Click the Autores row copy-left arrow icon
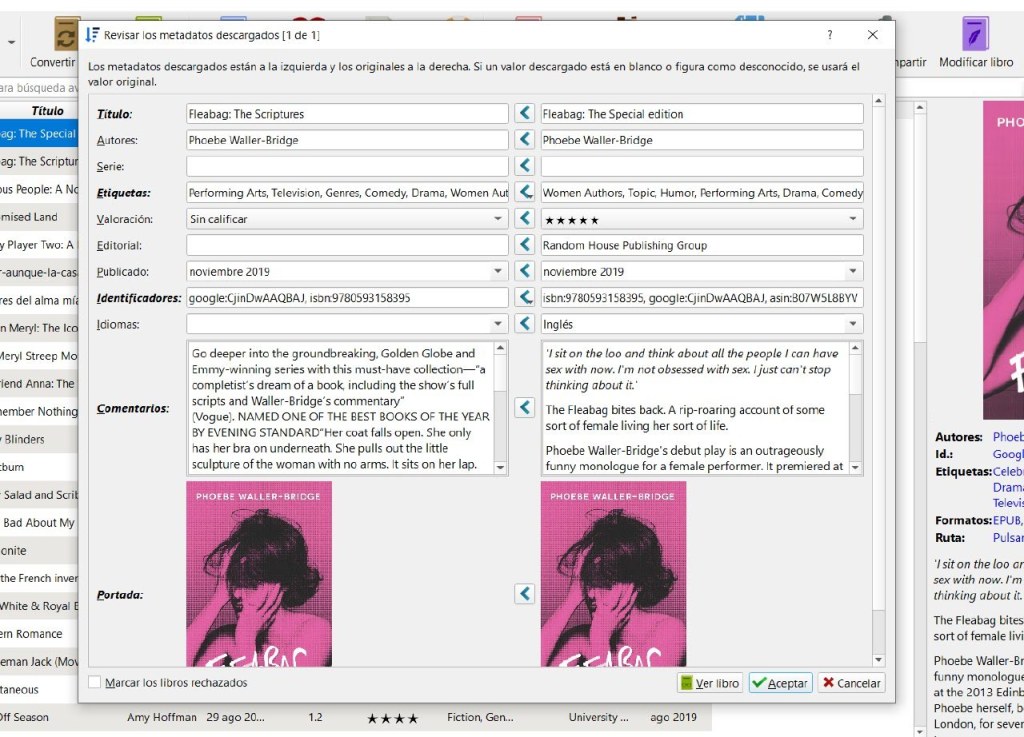 525,140
